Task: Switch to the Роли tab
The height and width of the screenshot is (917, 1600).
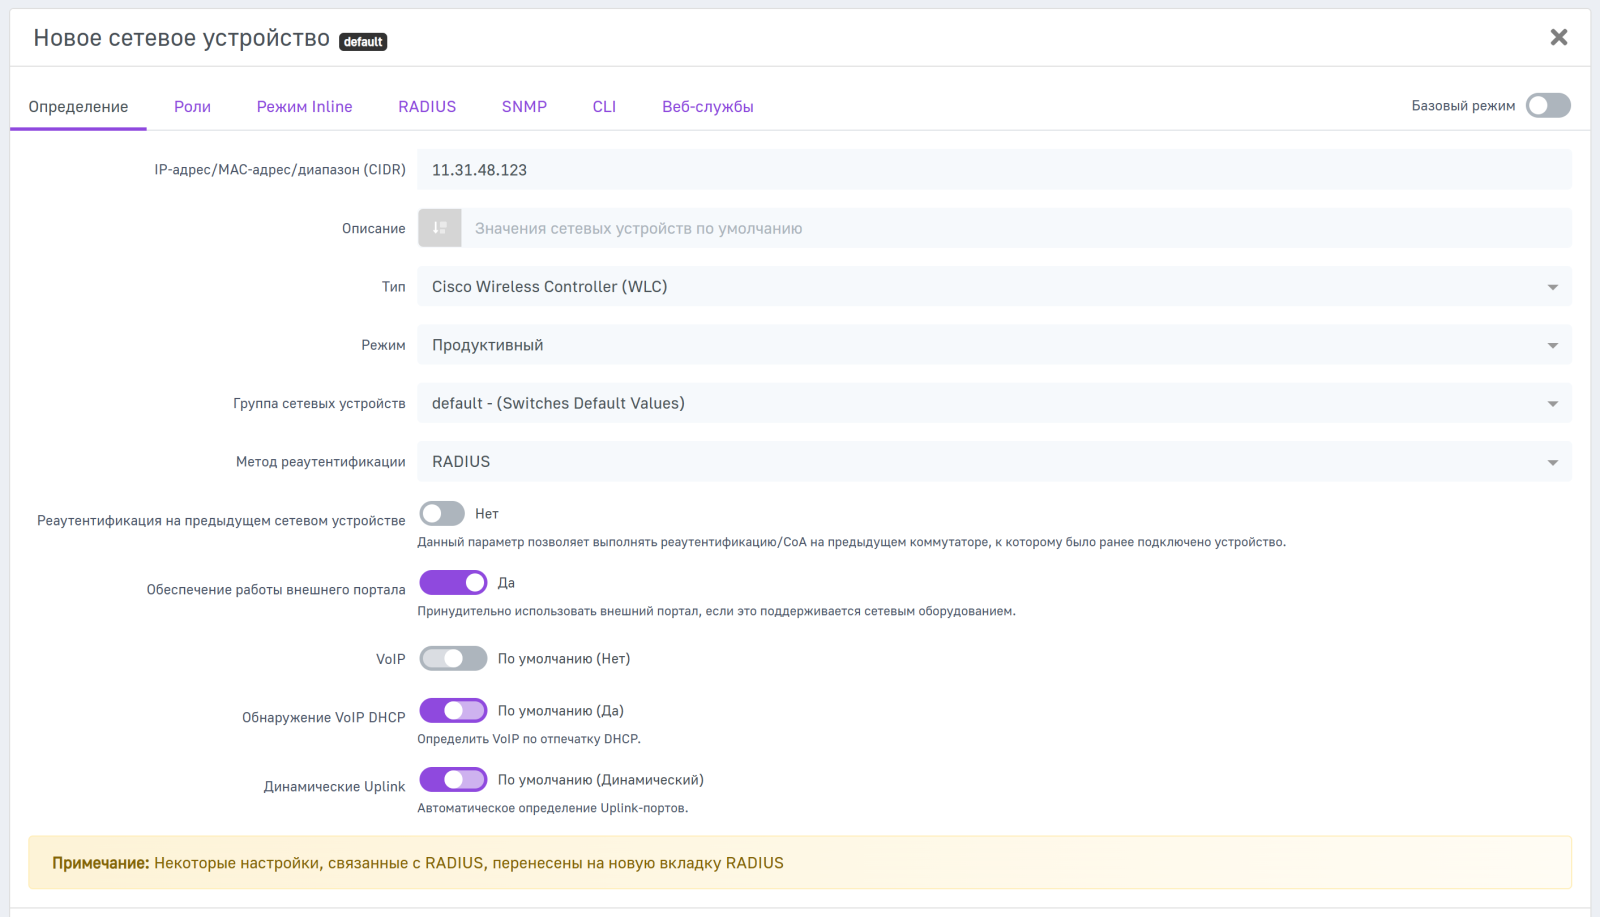Action: click(x=192, y=107)
